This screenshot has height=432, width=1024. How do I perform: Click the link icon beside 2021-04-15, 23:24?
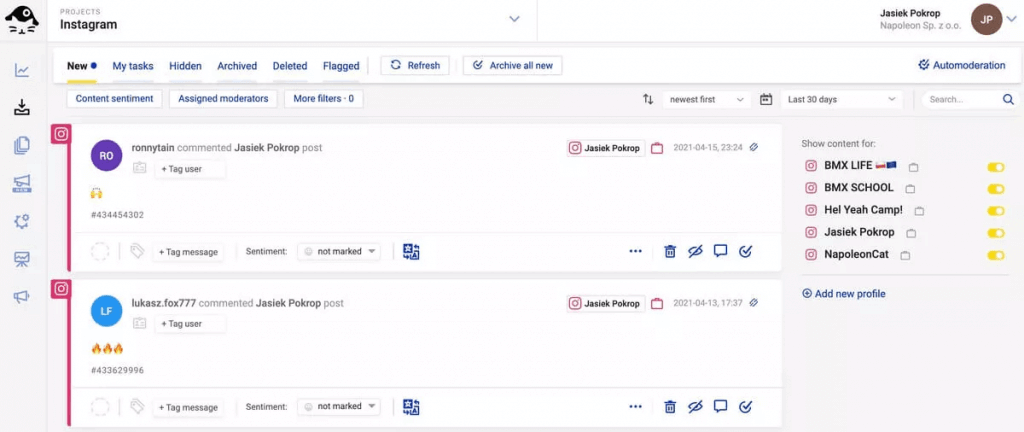coord(754,147)
